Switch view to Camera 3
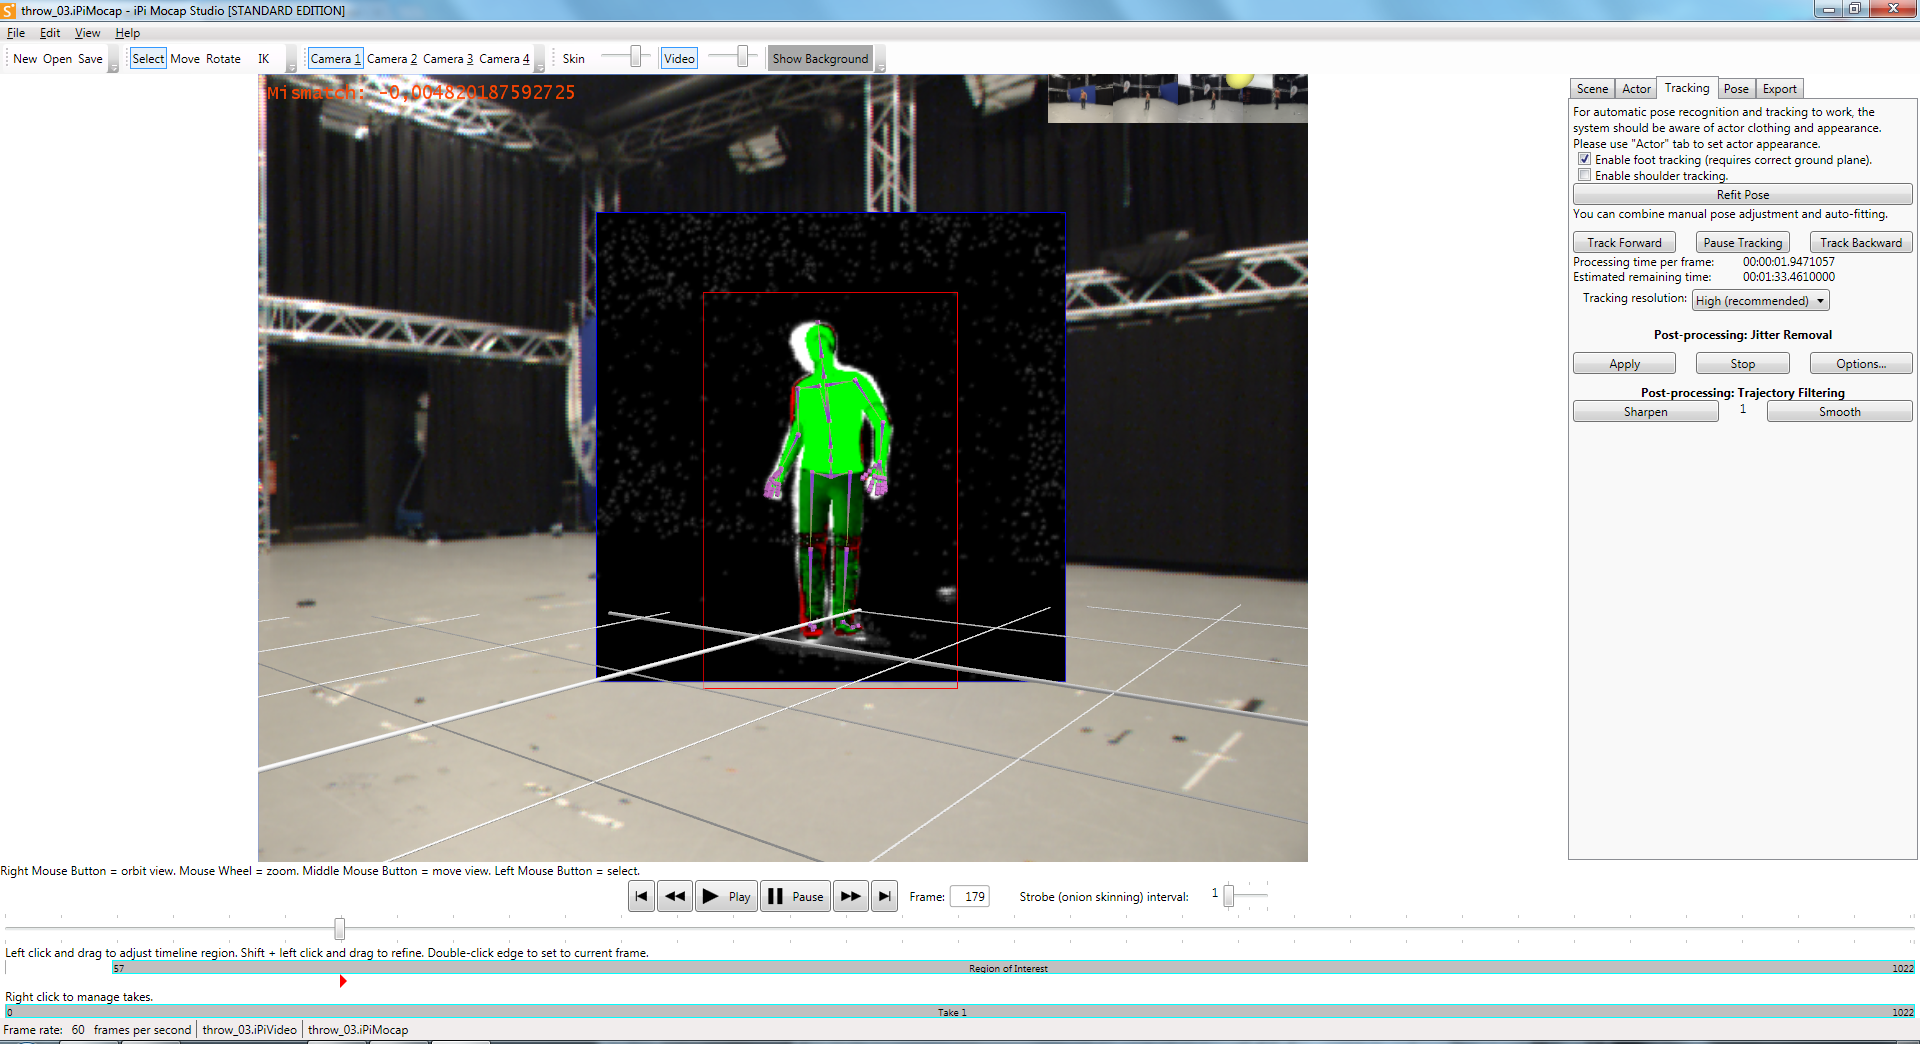The width and height of the screenshot is (1920, 1044). (448, 59)
